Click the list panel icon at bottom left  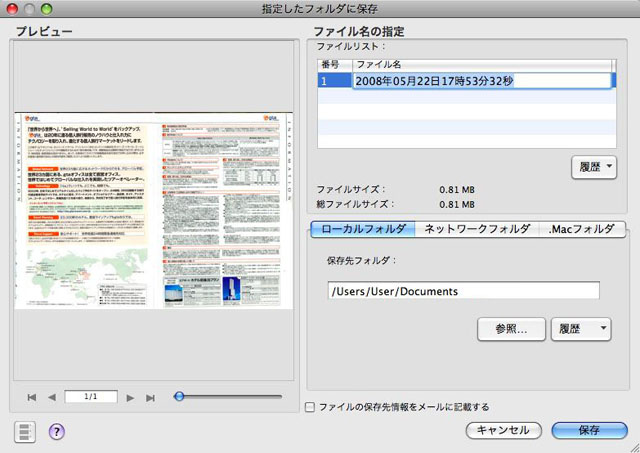pos(25,431)
